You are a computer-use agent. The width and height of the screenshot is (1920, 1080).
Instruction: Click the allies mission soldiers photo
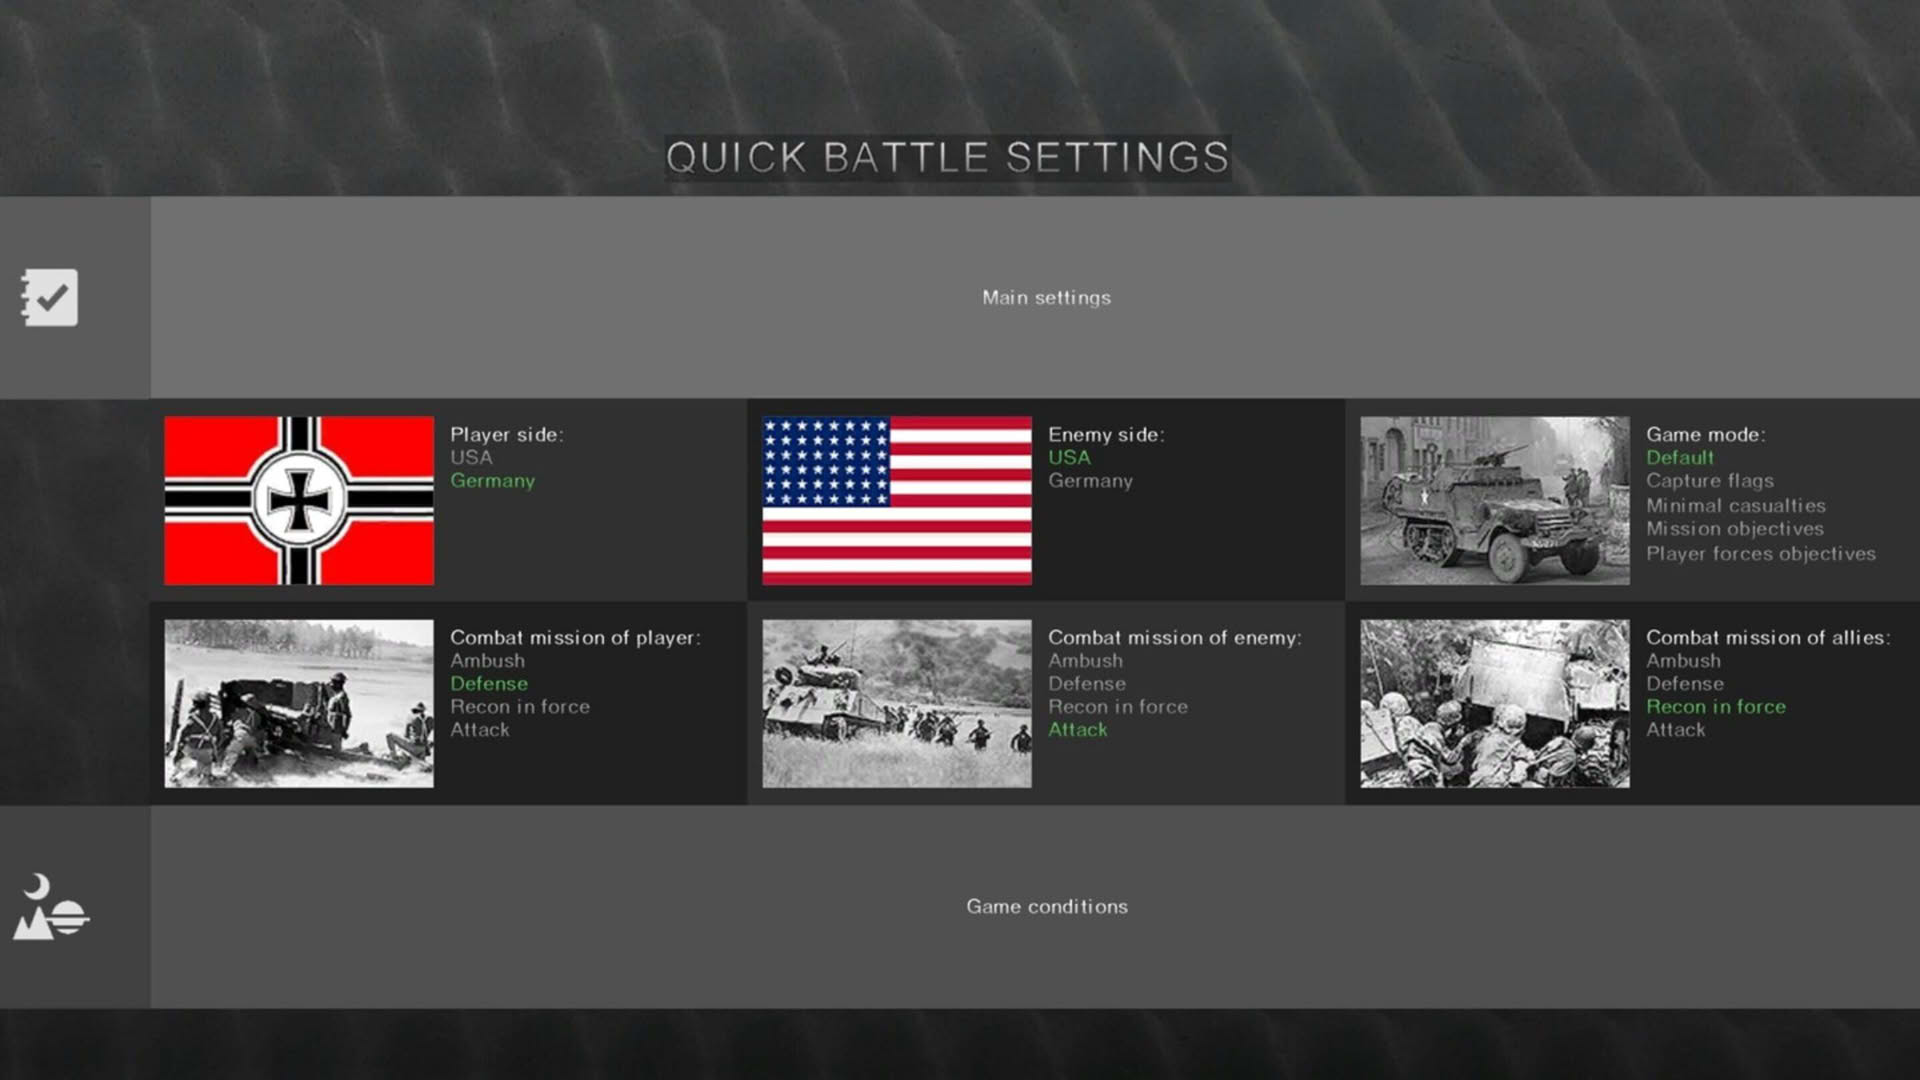click(1495, 703)
